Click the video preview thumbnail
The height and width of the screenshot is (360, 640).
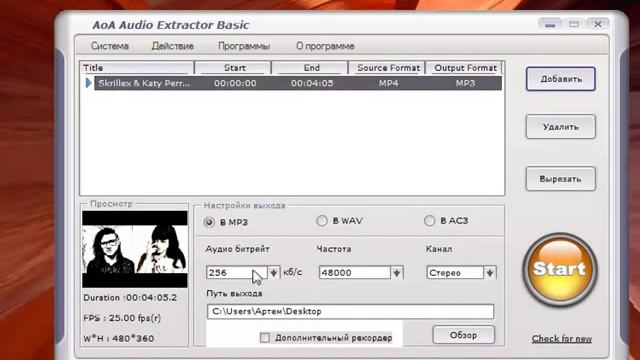coord(135,249)
